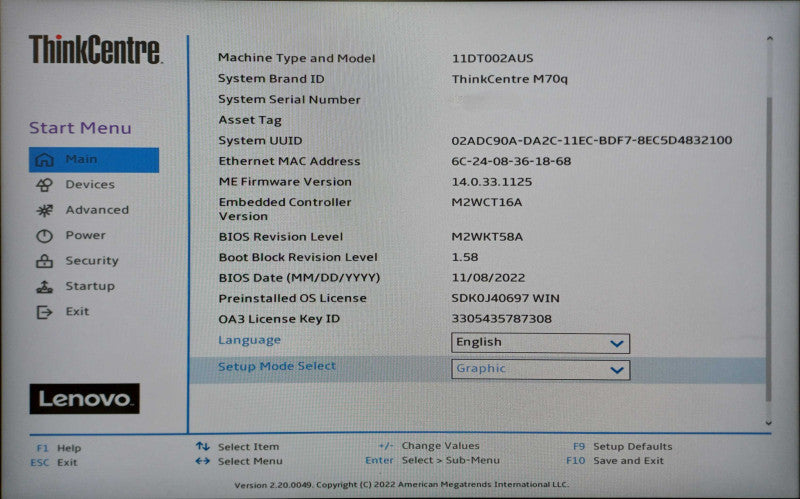The height and width of the screenshot is (499, 800).
Task: Click the Startup icon in sidebar
Action: (44, 287)
